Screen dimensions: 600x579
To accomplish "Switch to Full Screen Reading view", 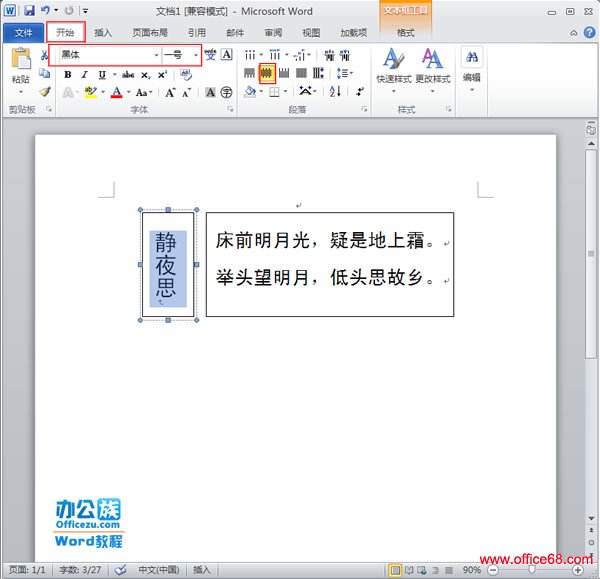I will tap(409, 571).
